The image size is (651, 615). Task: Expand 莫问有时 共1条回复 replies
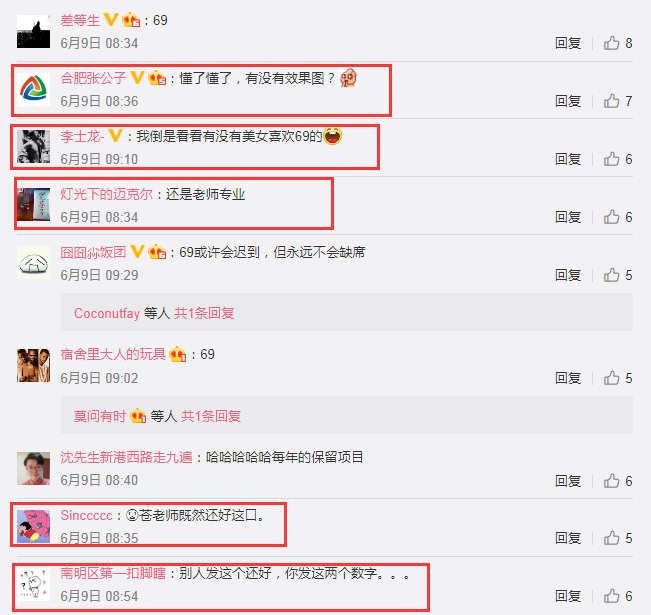pos(211,416)
